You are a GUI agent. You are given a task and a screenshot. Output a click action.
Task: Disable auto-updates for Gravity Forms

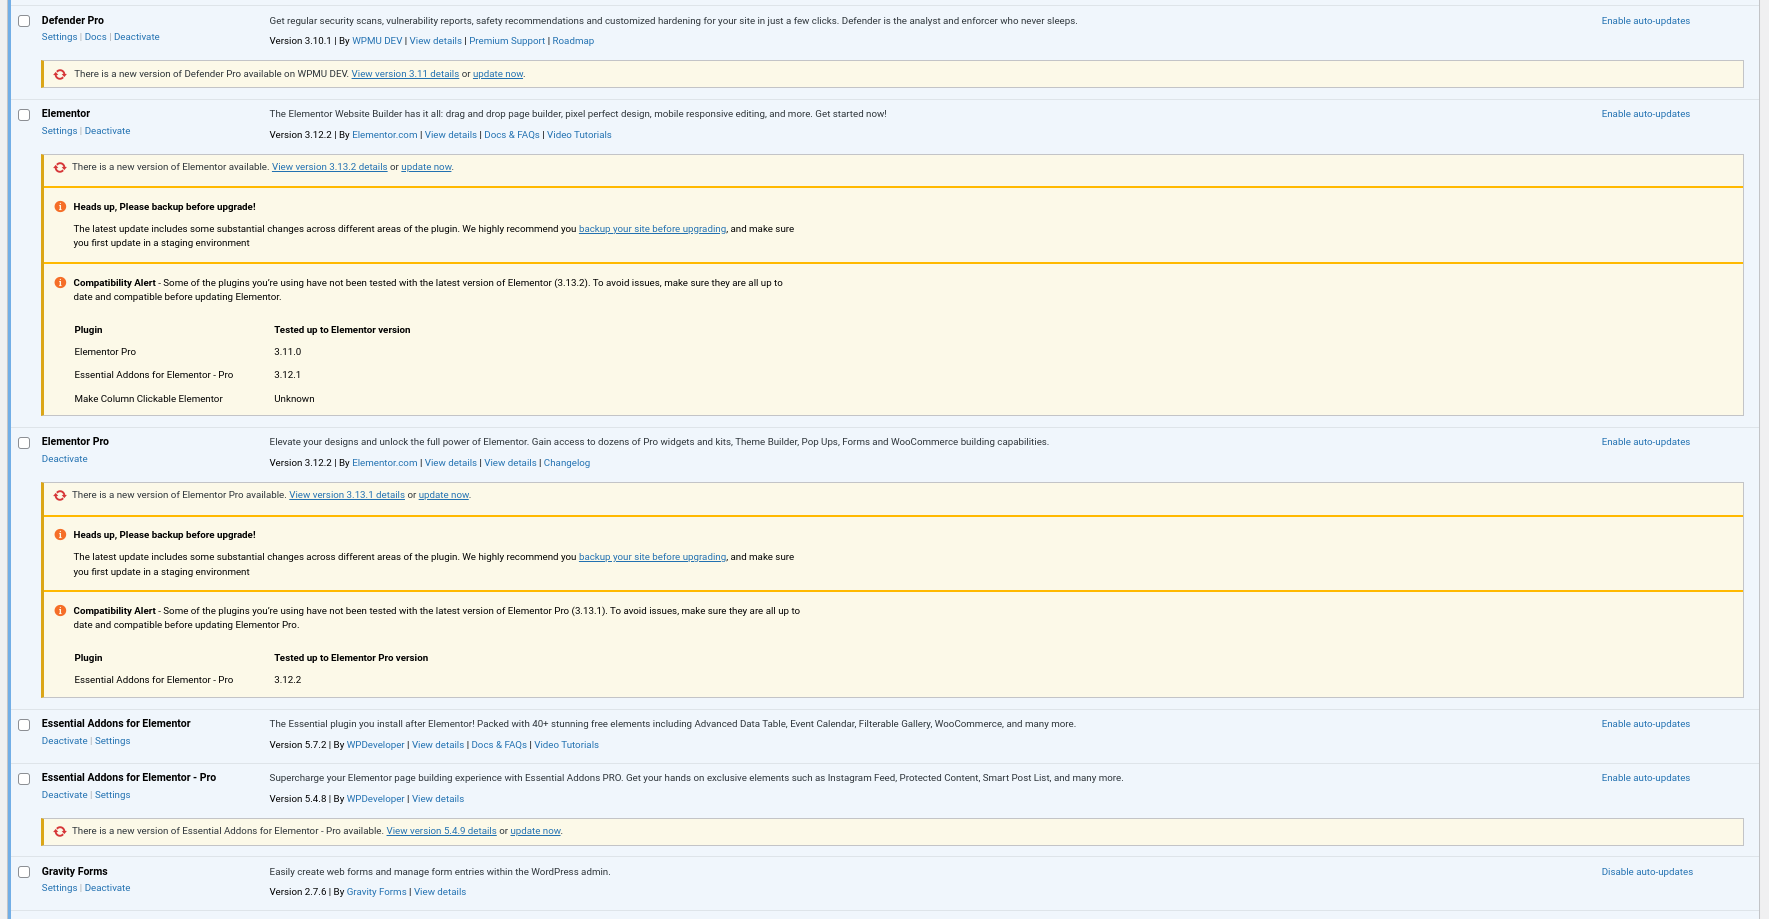(x=1646, y=872)
